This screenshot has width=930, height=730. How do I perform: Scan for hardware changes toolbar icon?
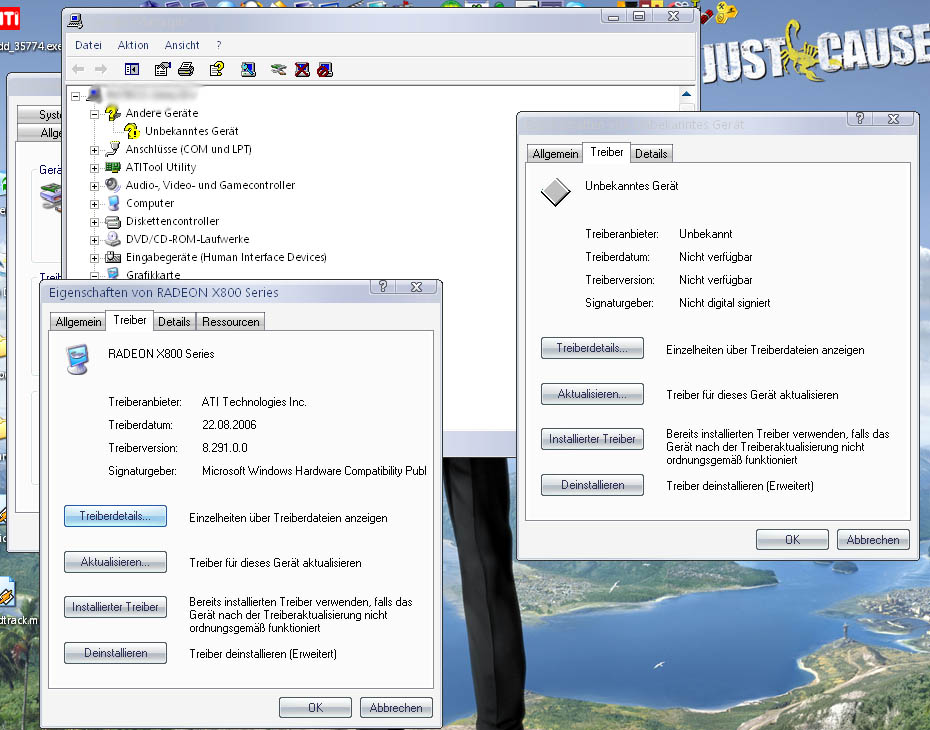coord(249,69)
